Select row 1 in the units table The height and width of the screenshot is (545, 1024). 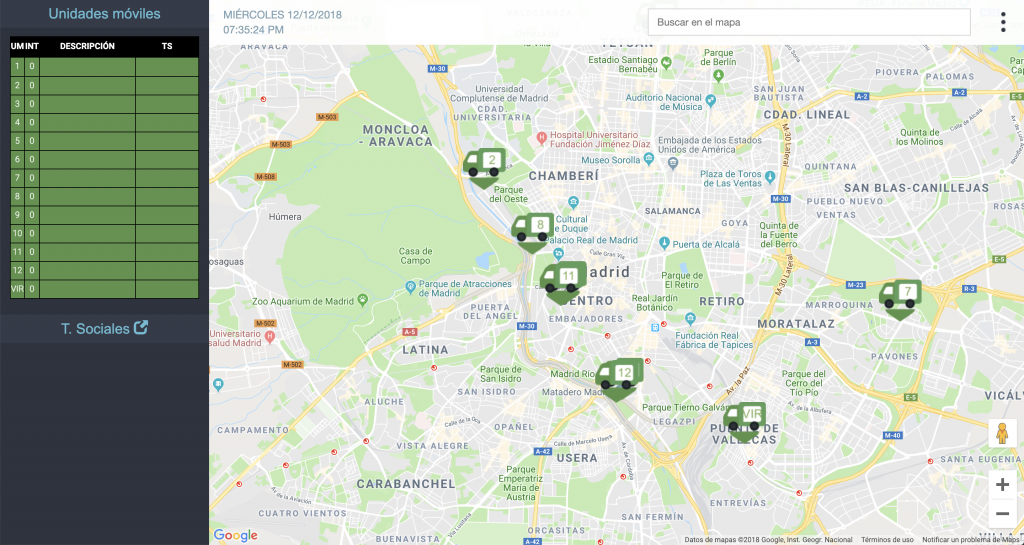[x=104, y=66]
